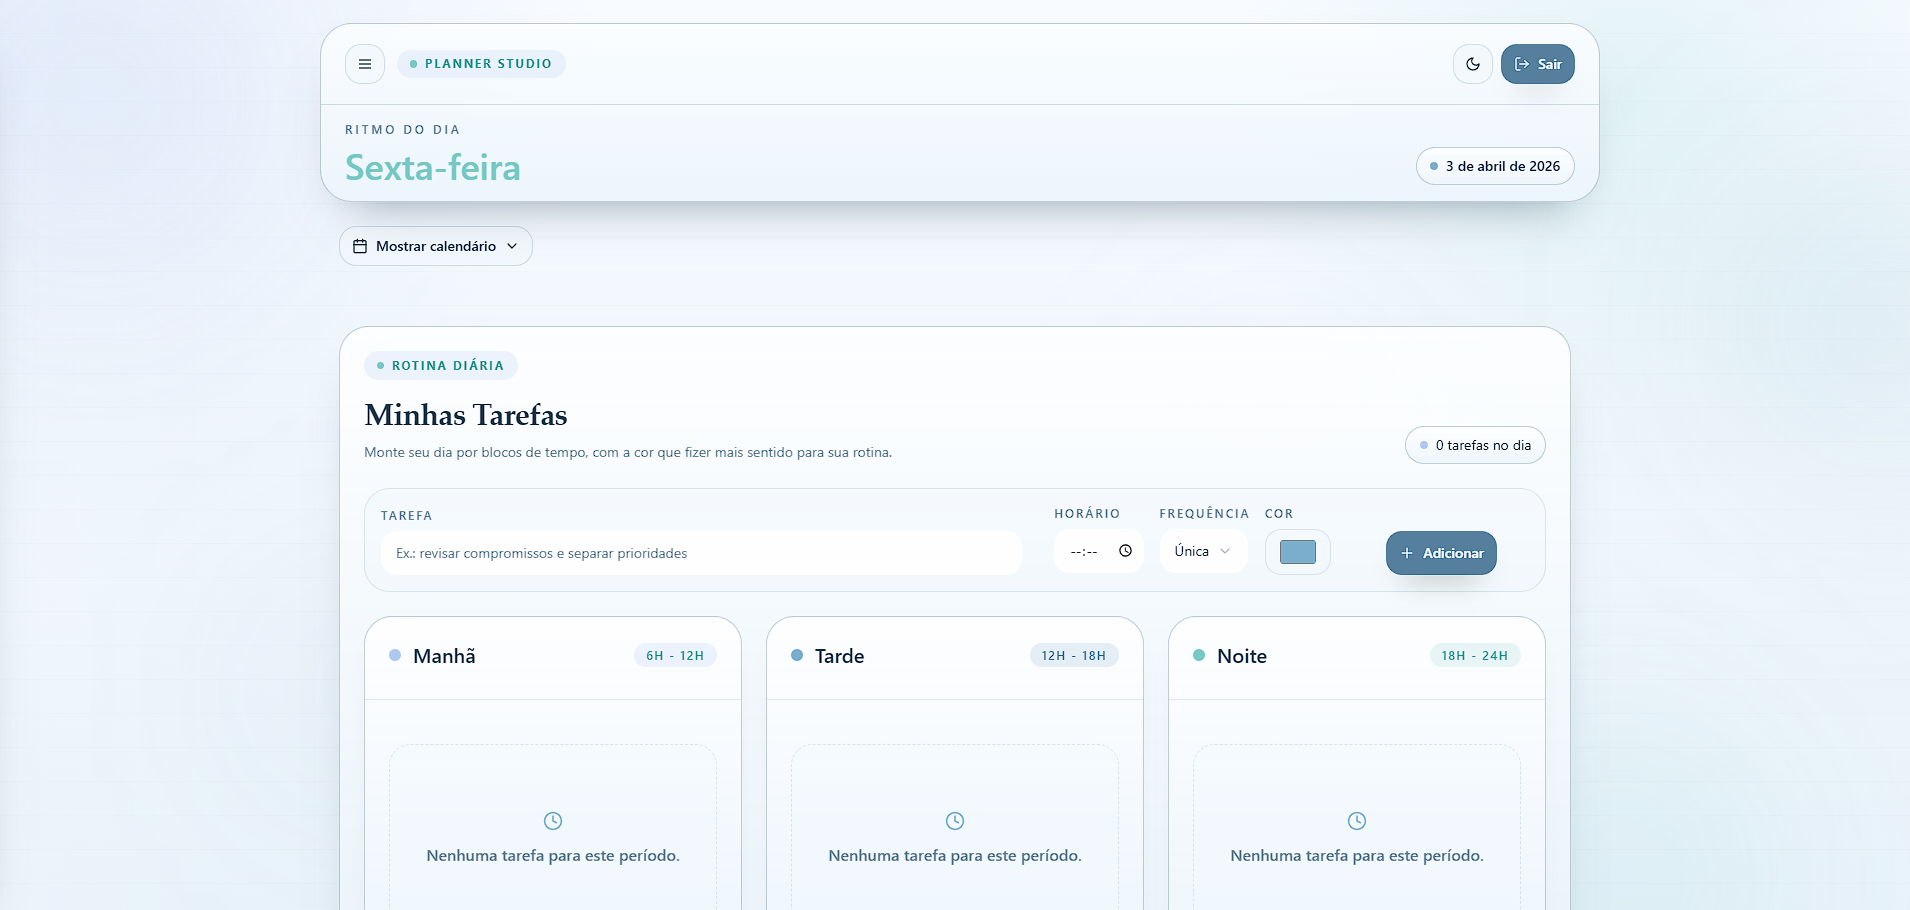The width and height of the screenshot is (1910, 910).
Task: Click the clock icon in Tarde empty state
Action: click(955, 821)
